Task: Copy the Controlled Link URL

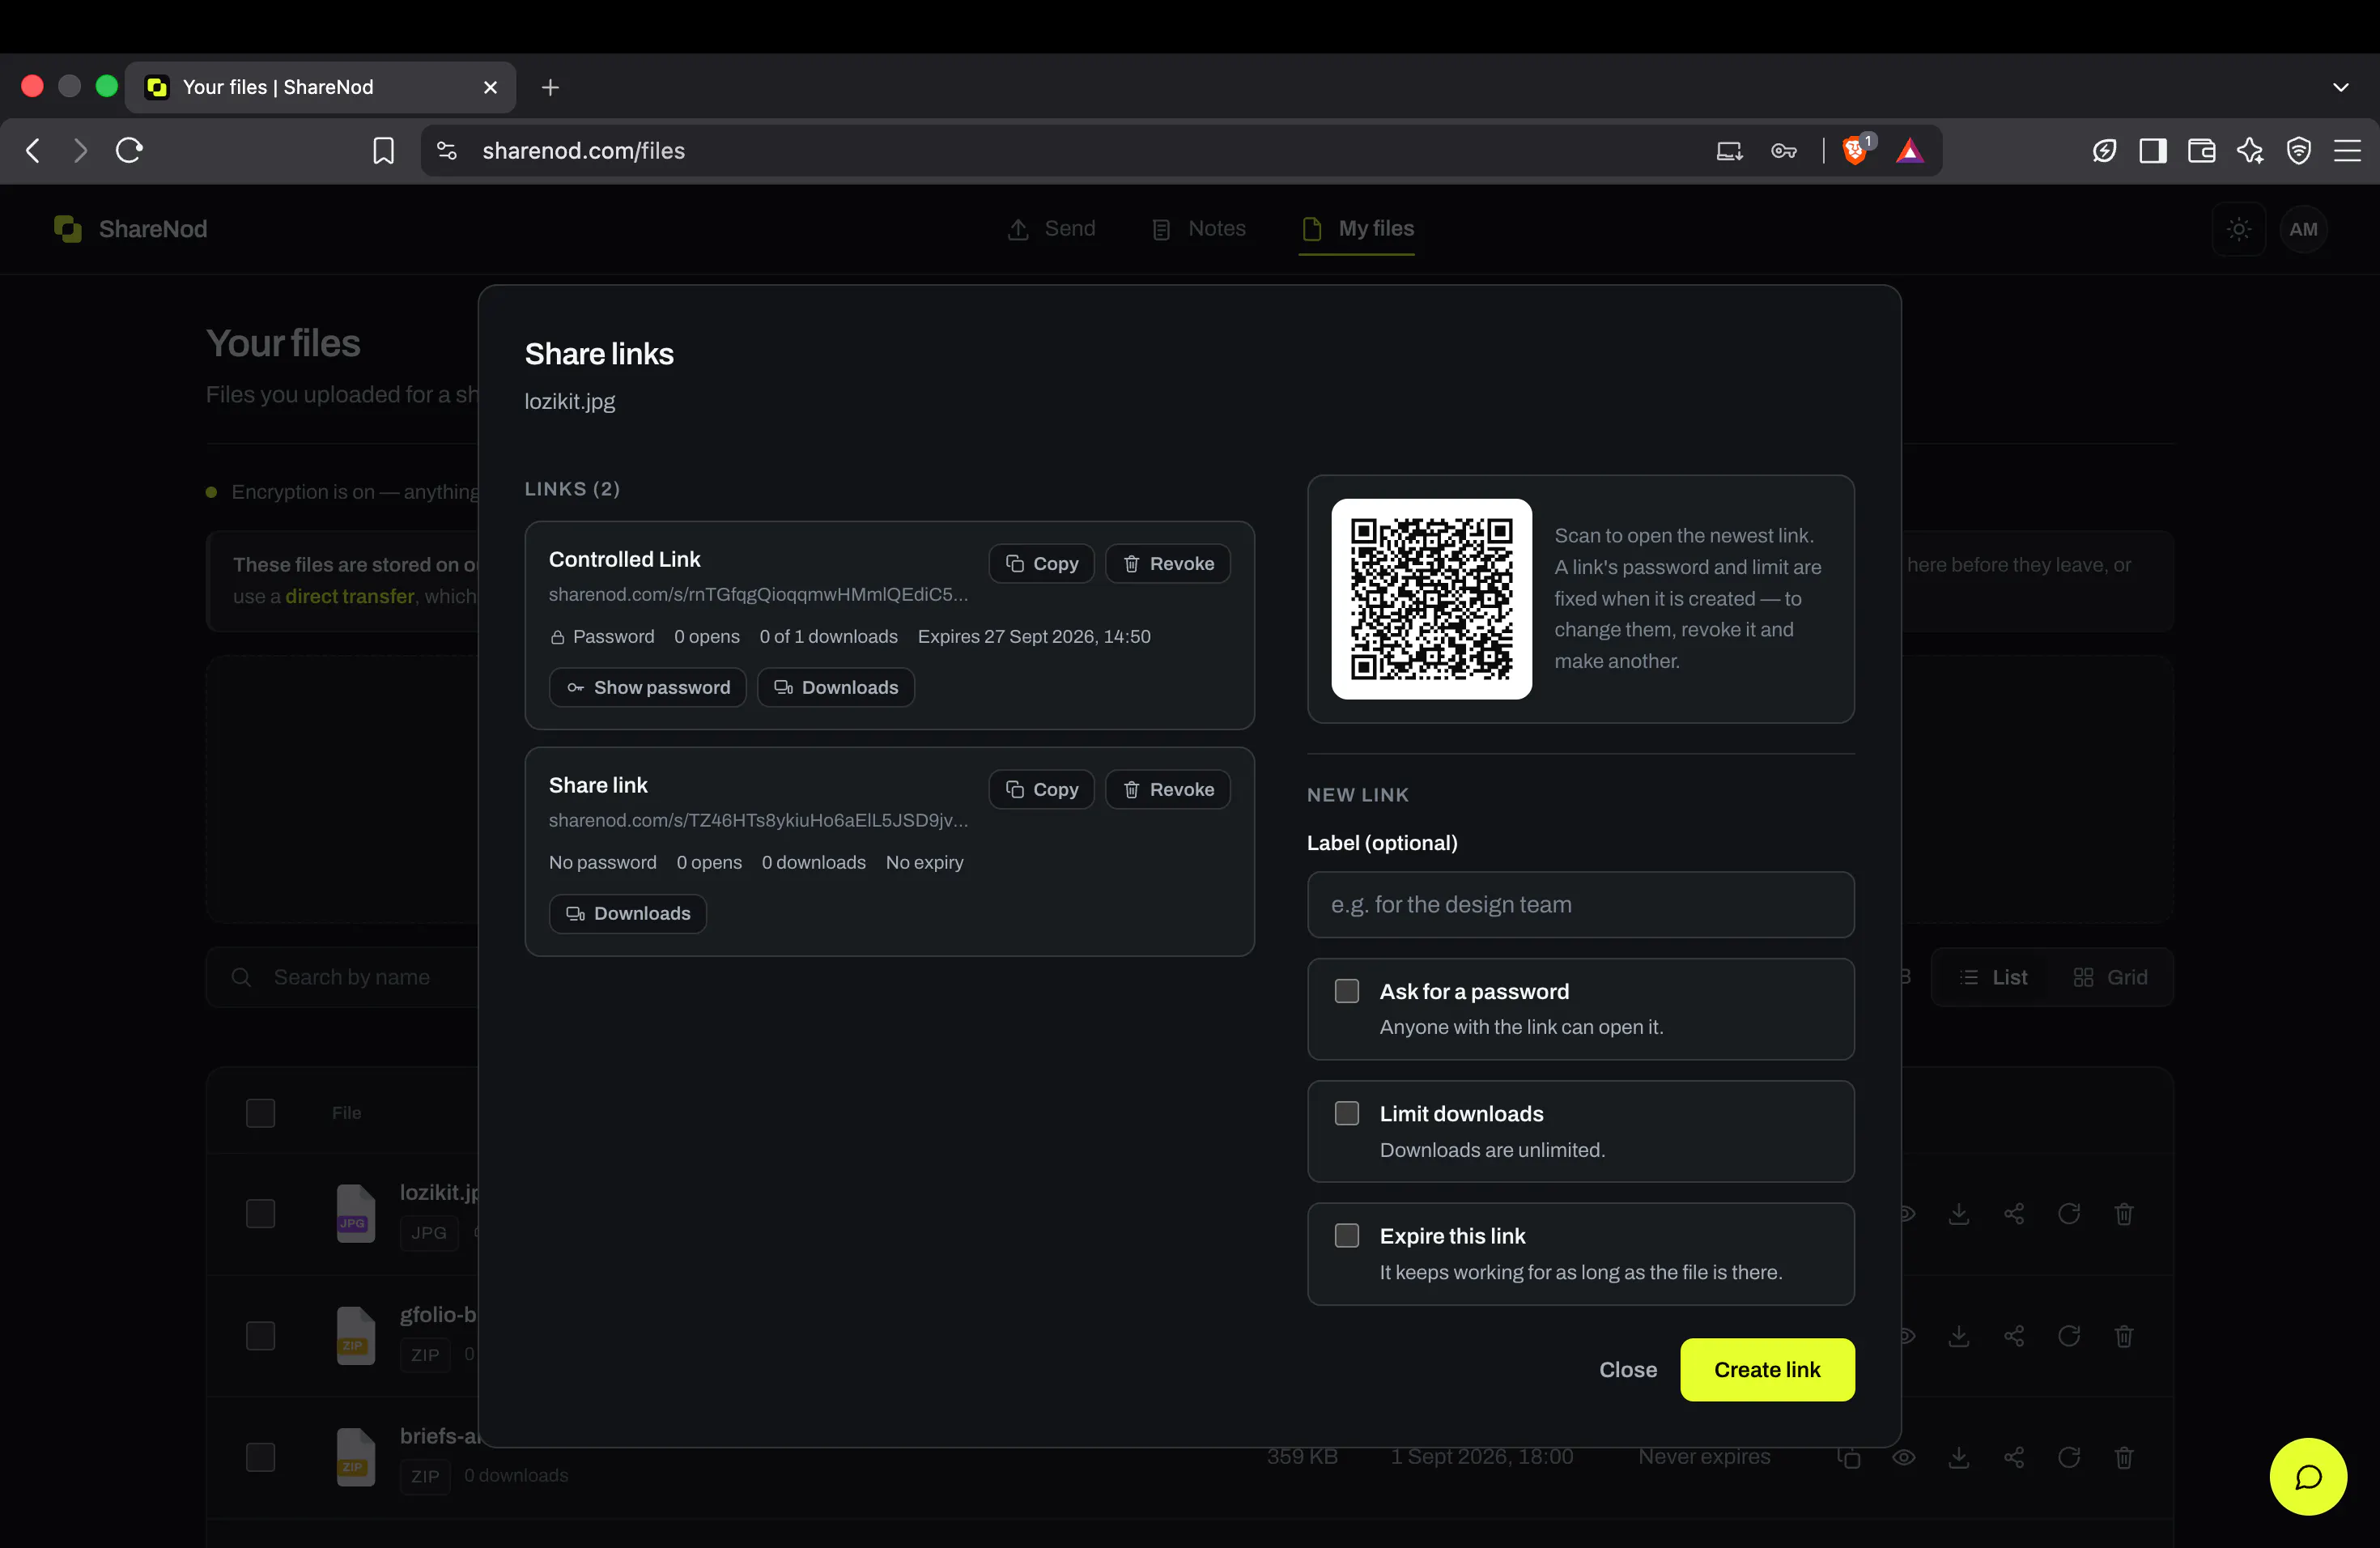Action: [1041, 563]
